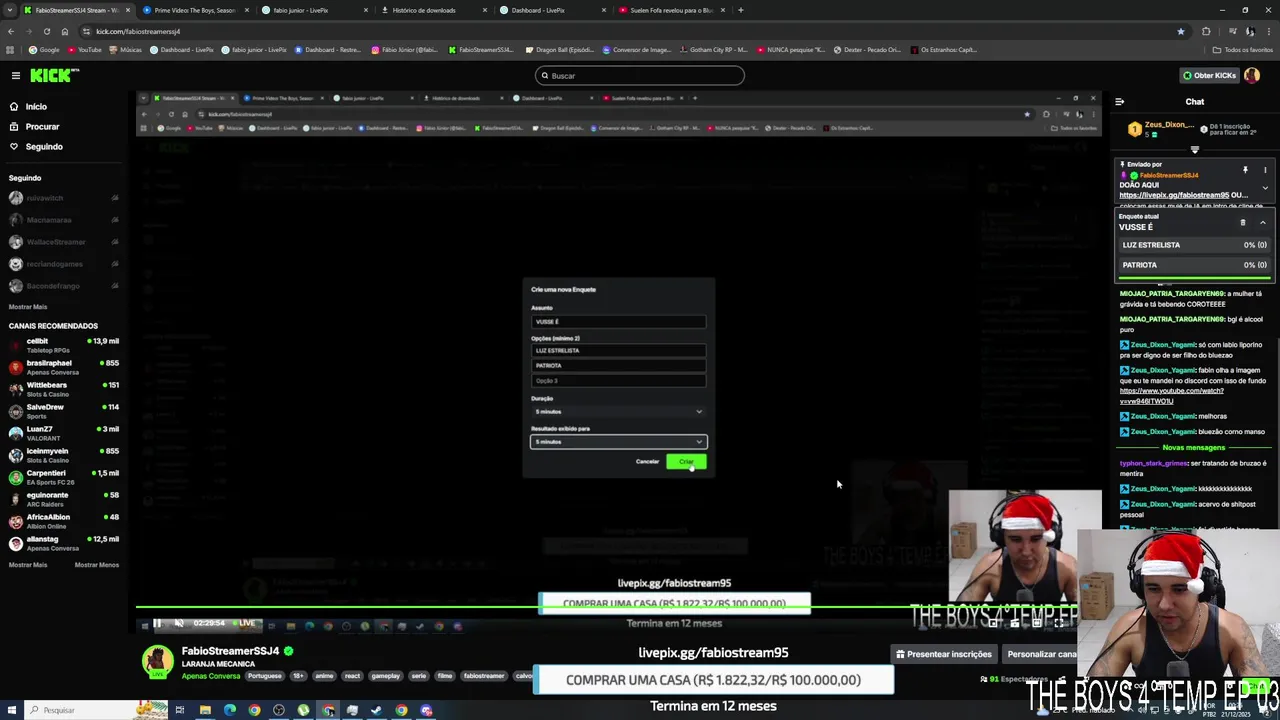
Task: Open allanstag recommended channel
Action: 64,543
